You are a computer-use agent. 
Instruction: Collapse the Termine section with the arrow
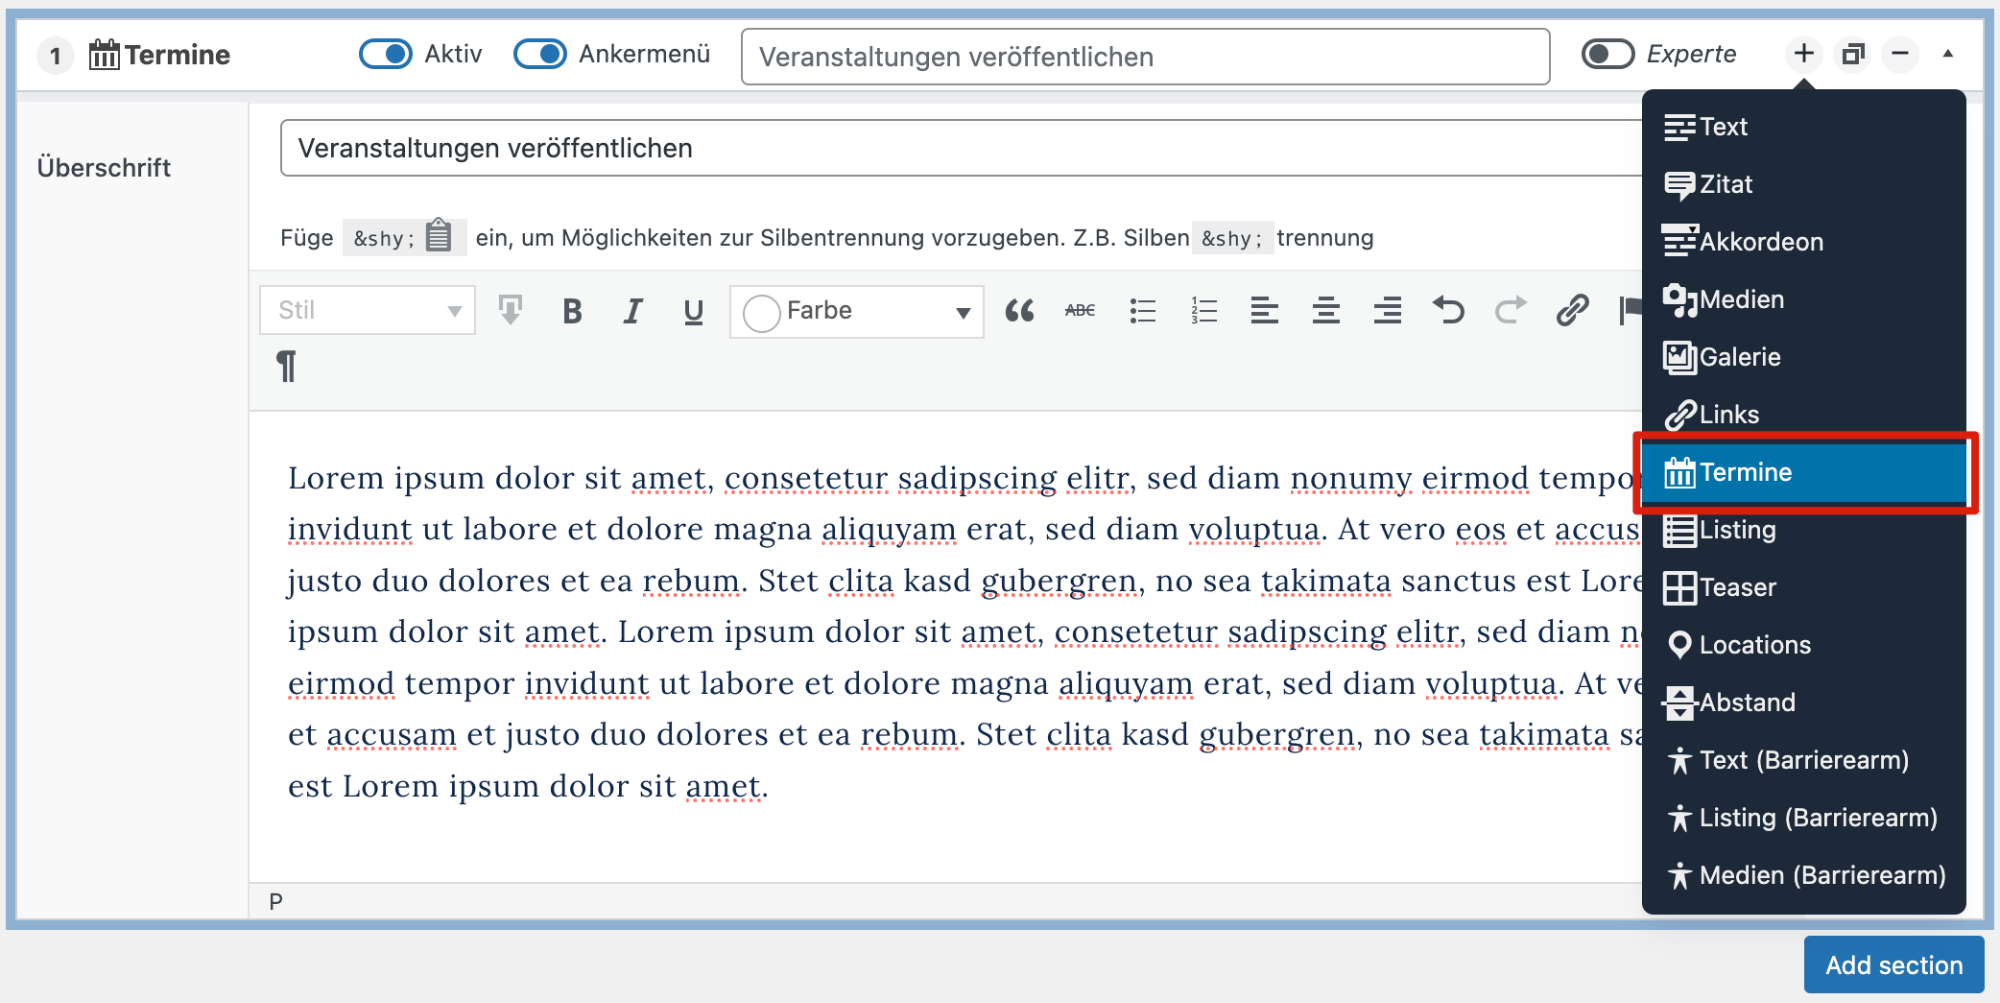(1948, 54)
